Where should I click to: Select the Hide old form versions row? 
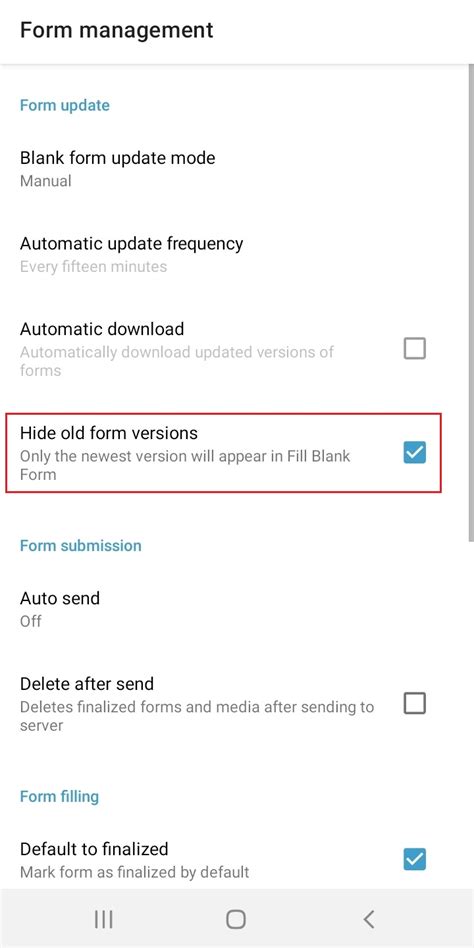pyautogui.click(x=224, y=453)
